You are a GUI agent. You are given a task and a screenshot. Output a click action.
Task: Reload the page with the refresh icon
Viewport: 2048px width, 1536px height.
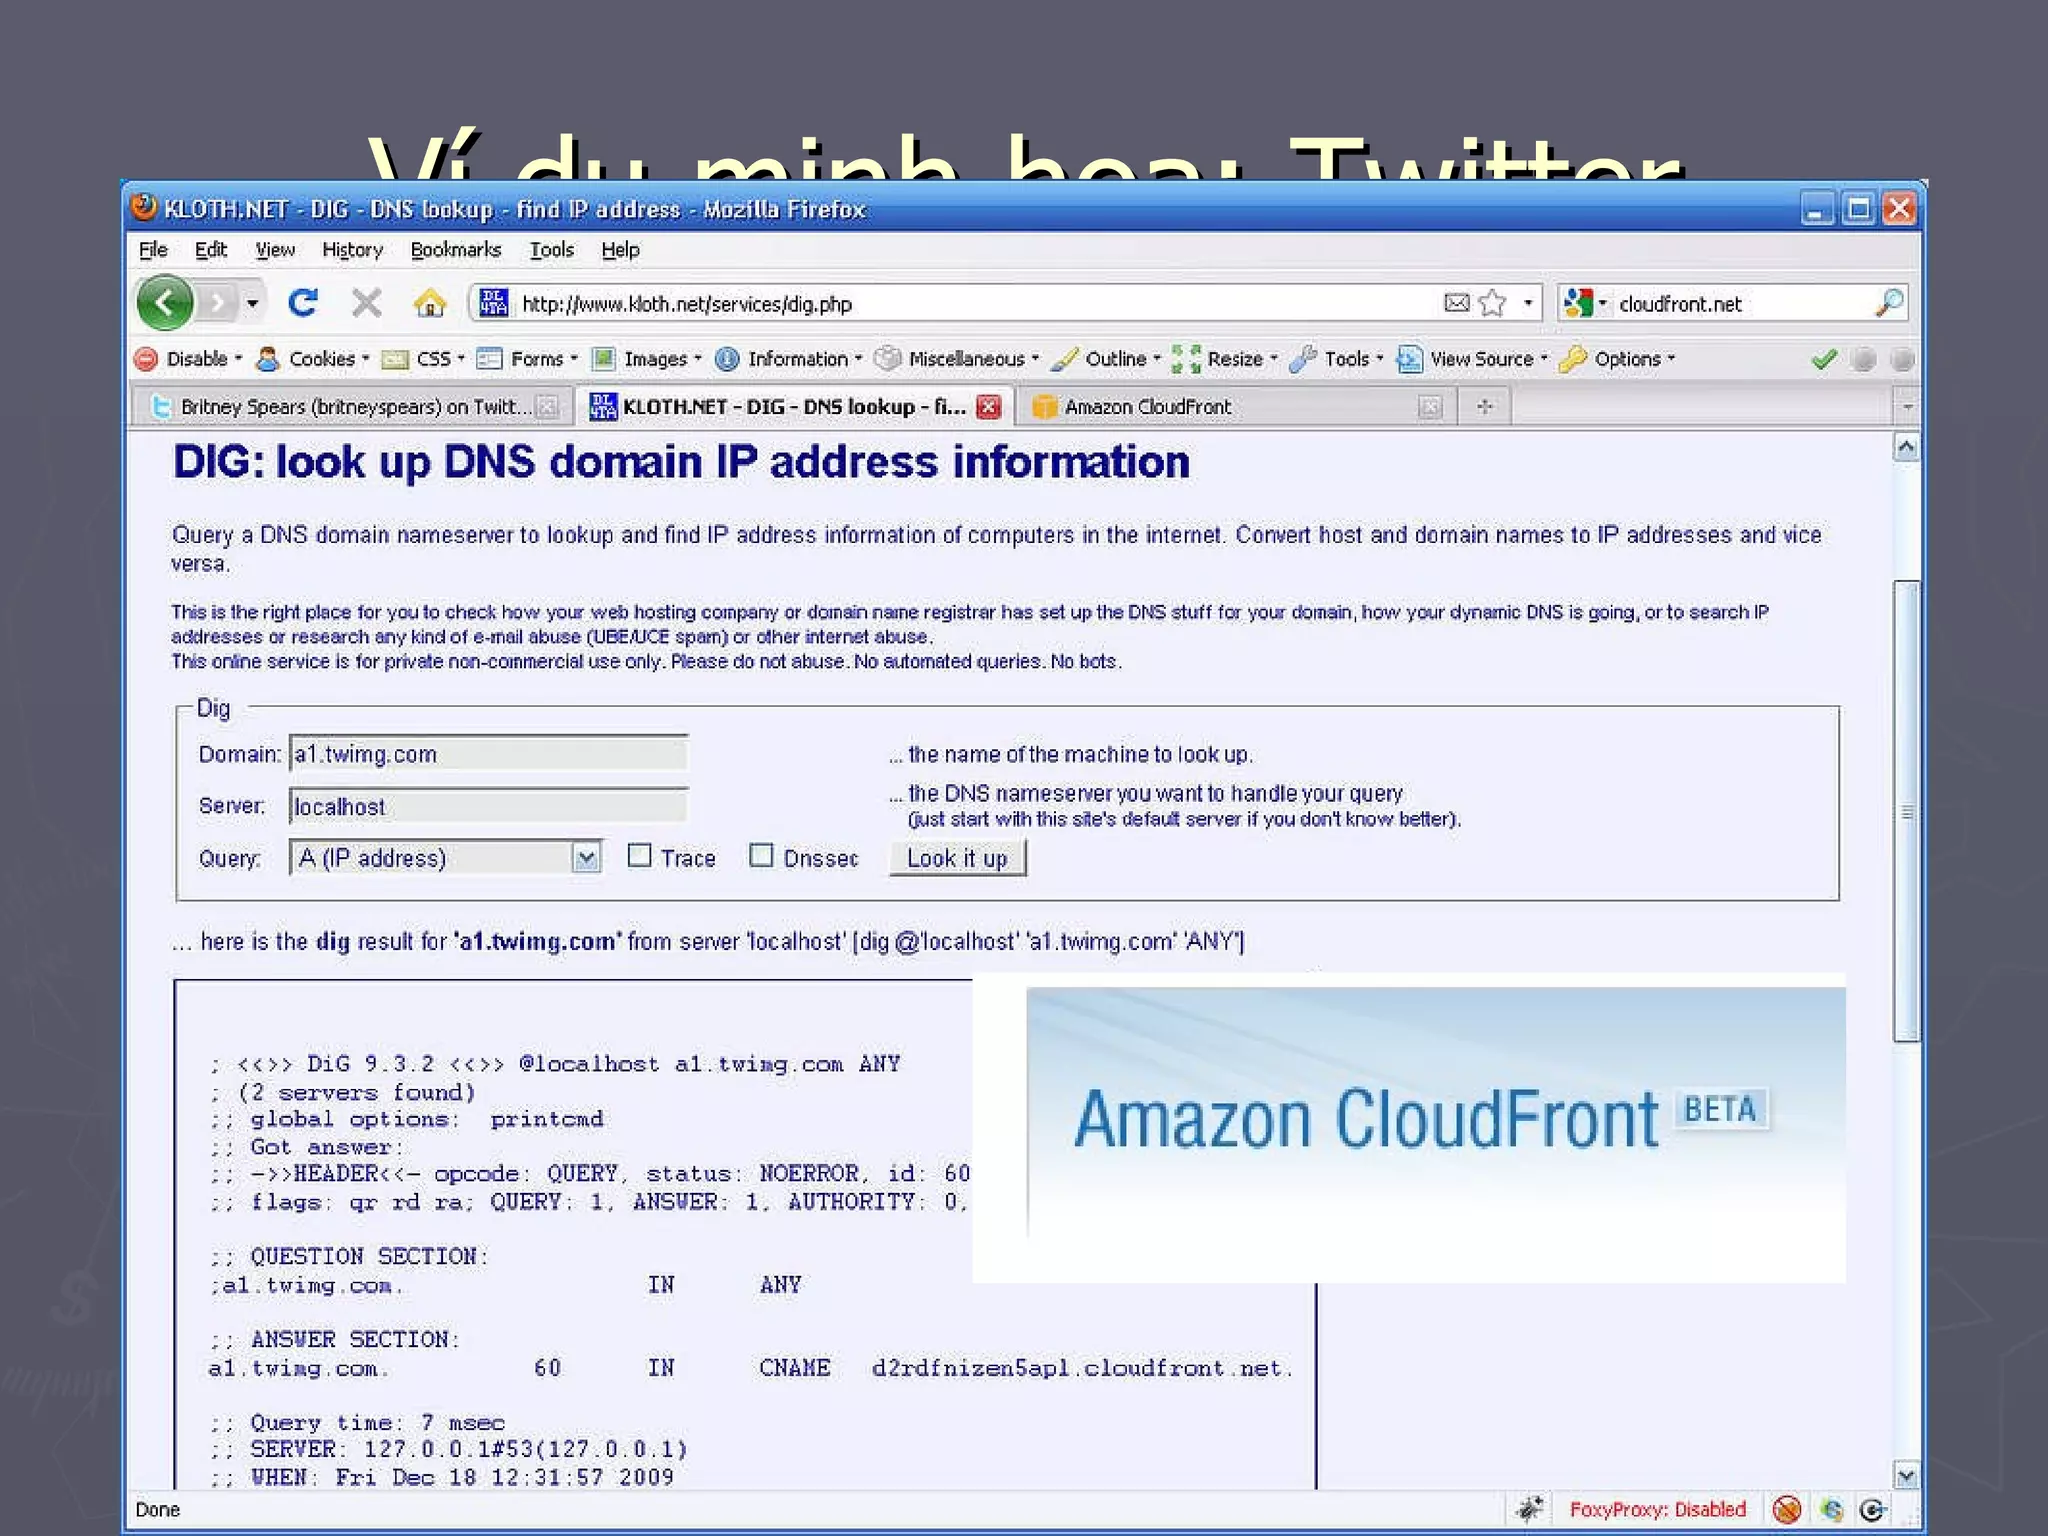pos(302,302)
